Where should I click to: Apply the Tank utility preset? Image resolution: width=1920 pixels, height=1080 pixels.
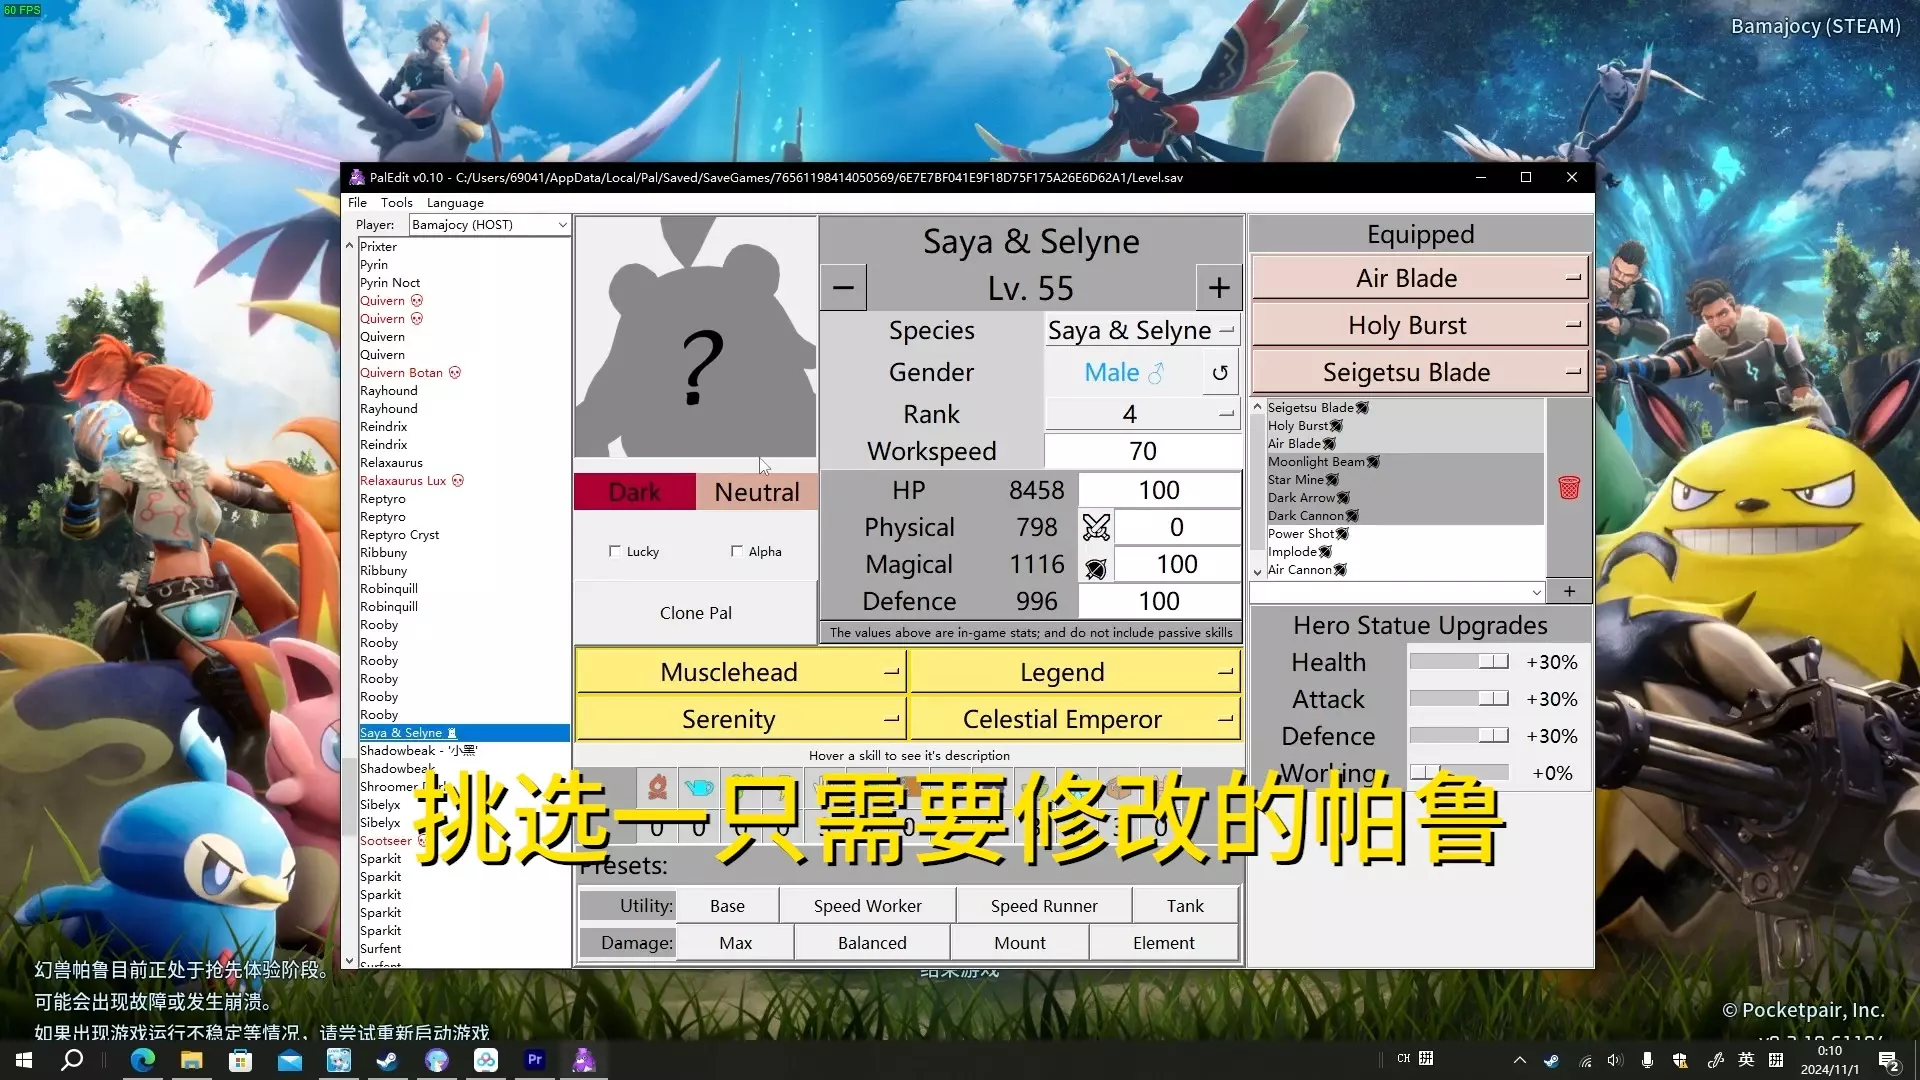click(x=1185, y=906)
